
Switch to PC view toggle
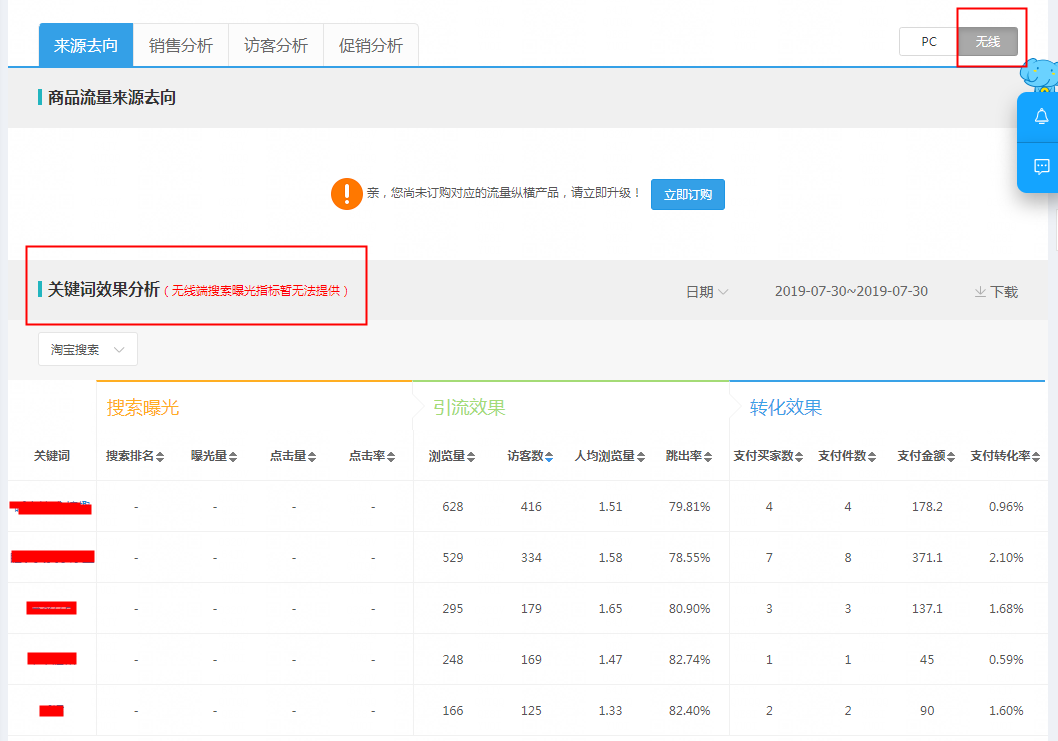(929, 42)
